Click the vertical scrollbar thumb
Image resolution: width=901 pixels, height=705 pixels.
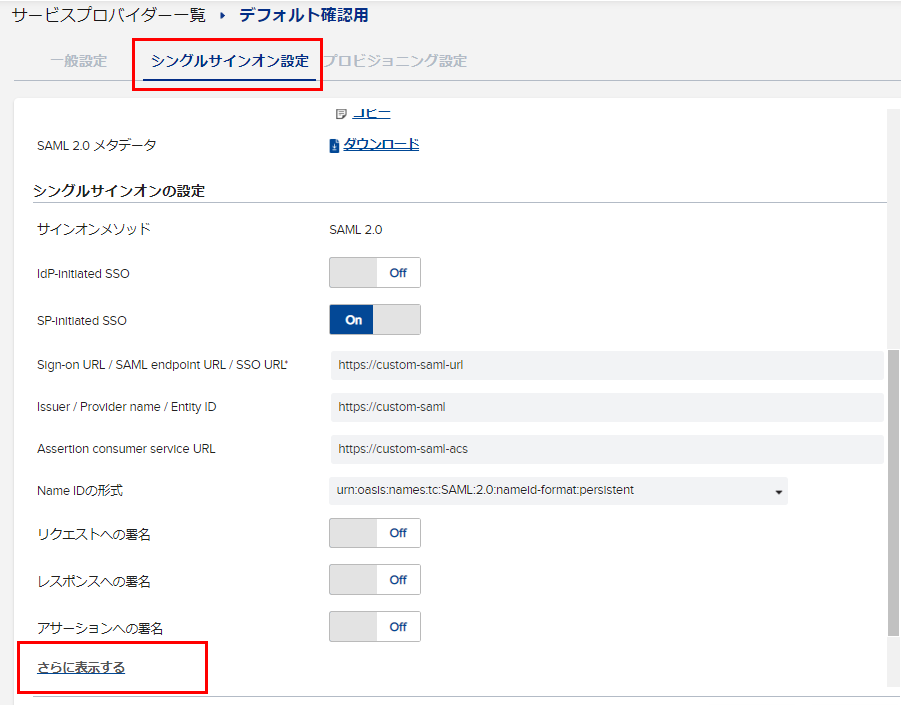893,493
